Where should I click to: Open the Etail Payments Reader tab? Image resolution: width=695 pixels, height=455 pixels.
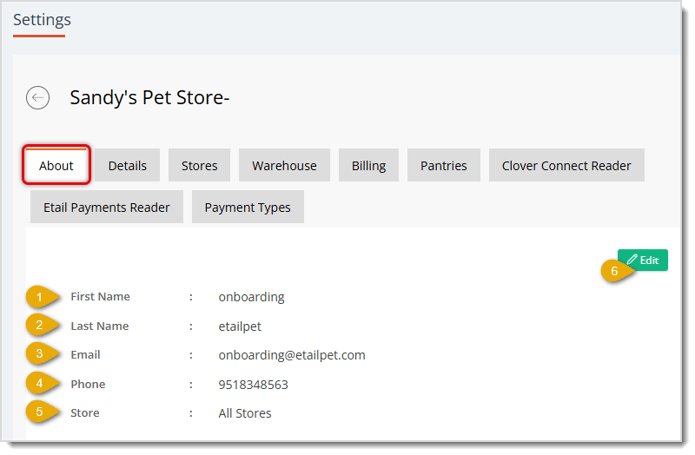coord(107,207)
